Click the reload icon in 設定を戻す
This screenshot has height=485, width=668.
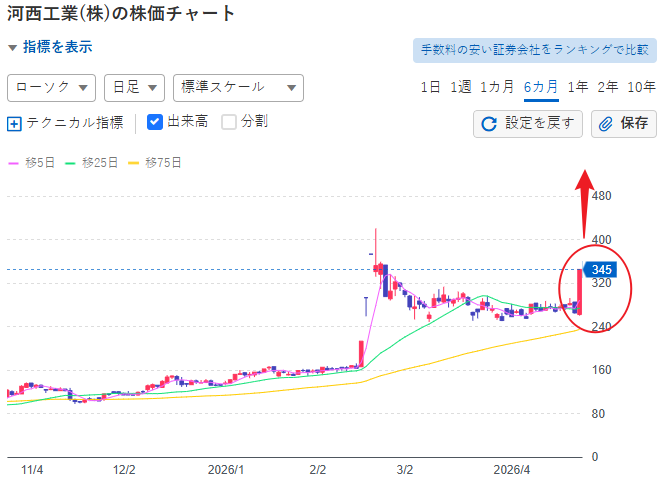point(489,124)
